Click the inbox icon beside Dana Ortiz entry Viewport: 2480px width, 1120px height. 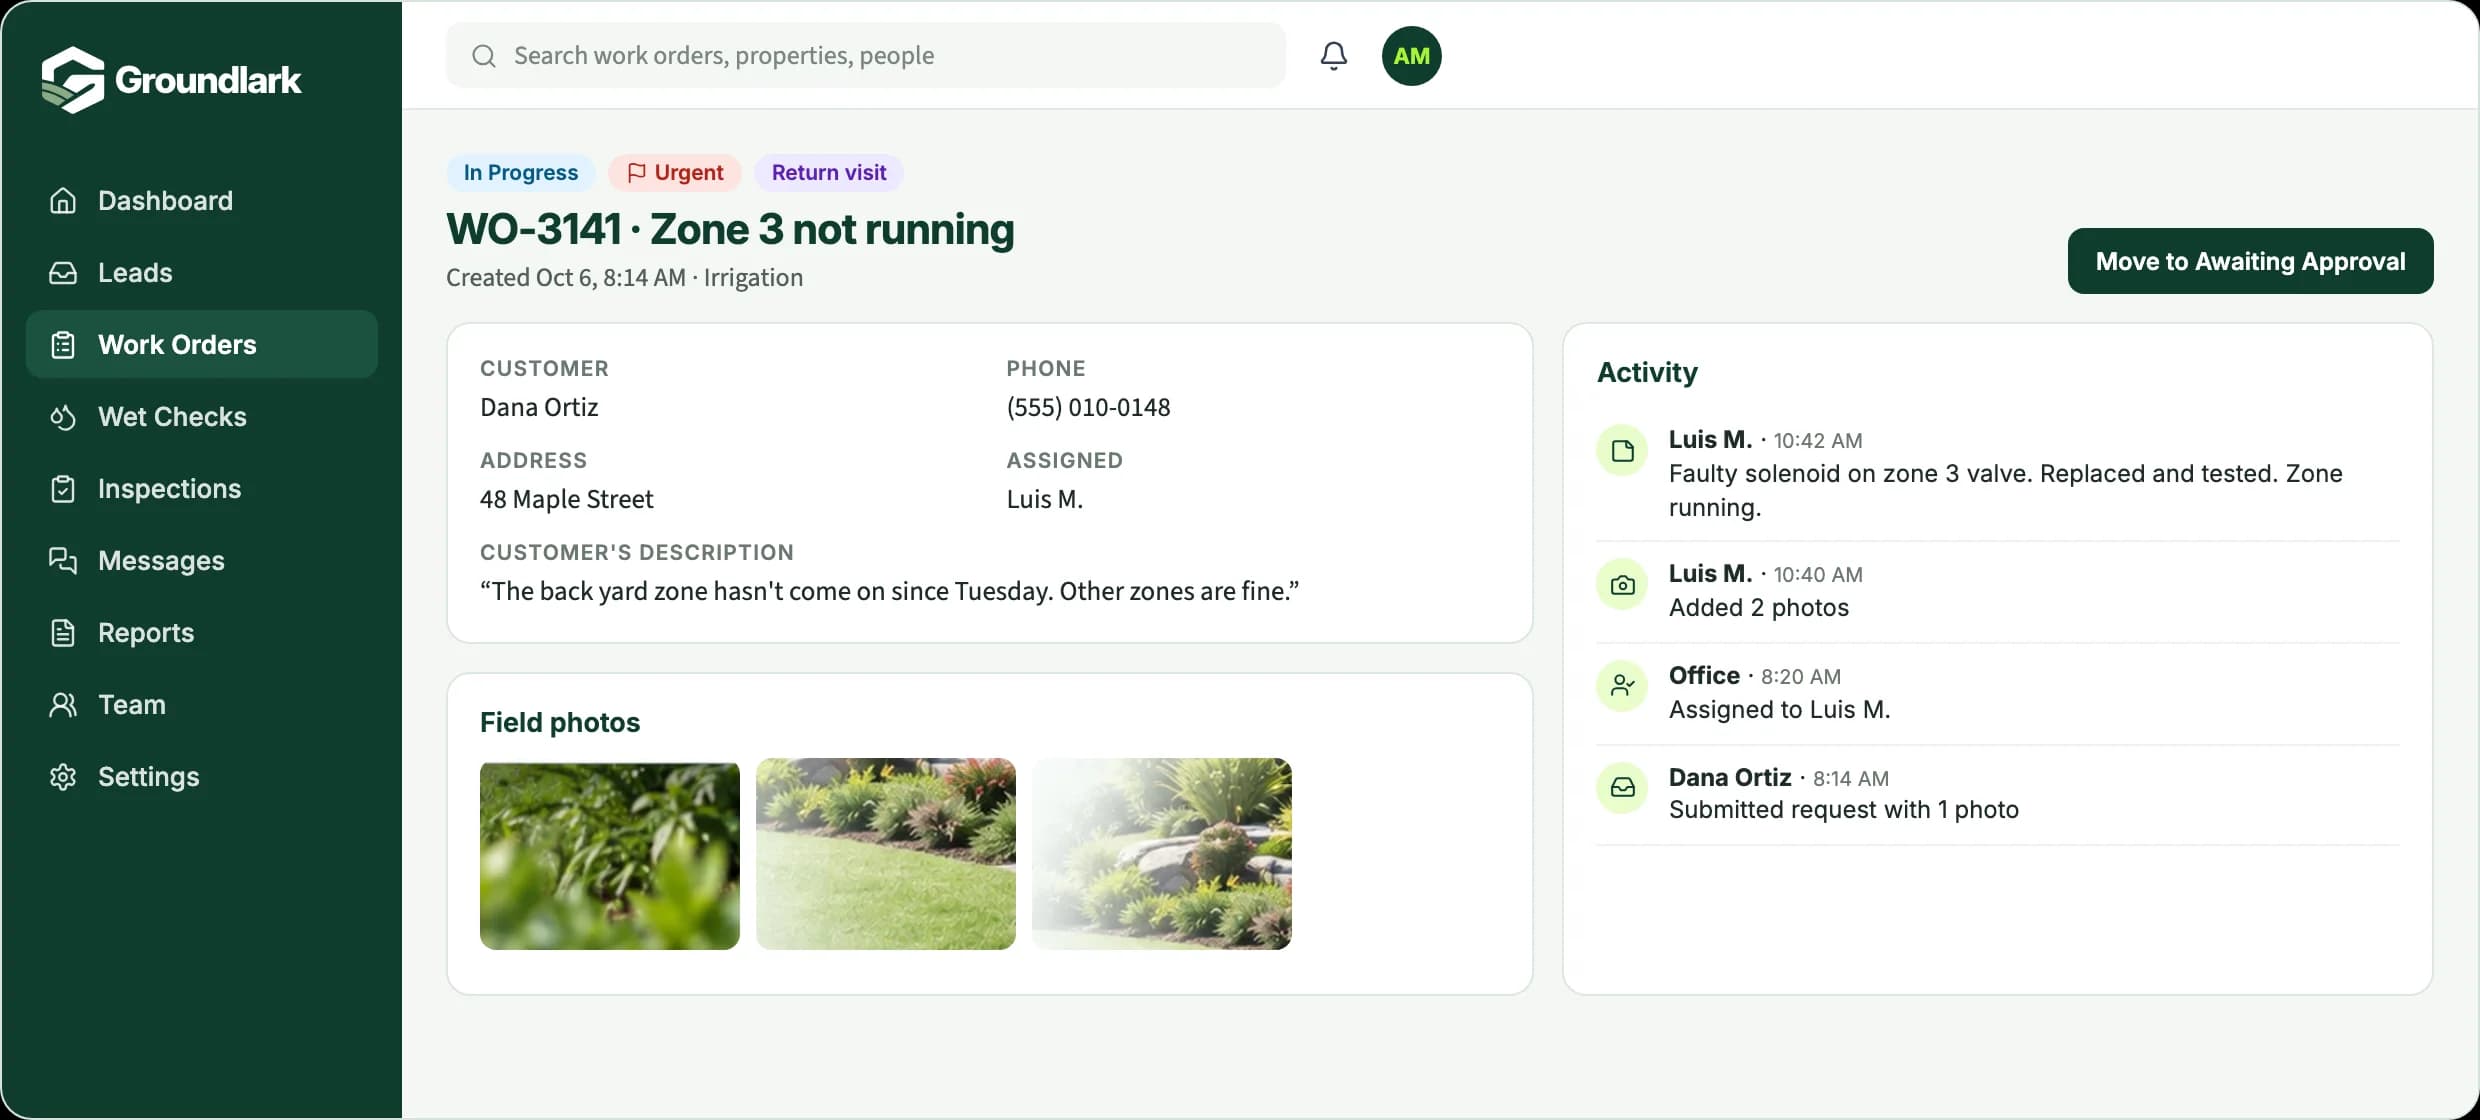[1622, 789]
